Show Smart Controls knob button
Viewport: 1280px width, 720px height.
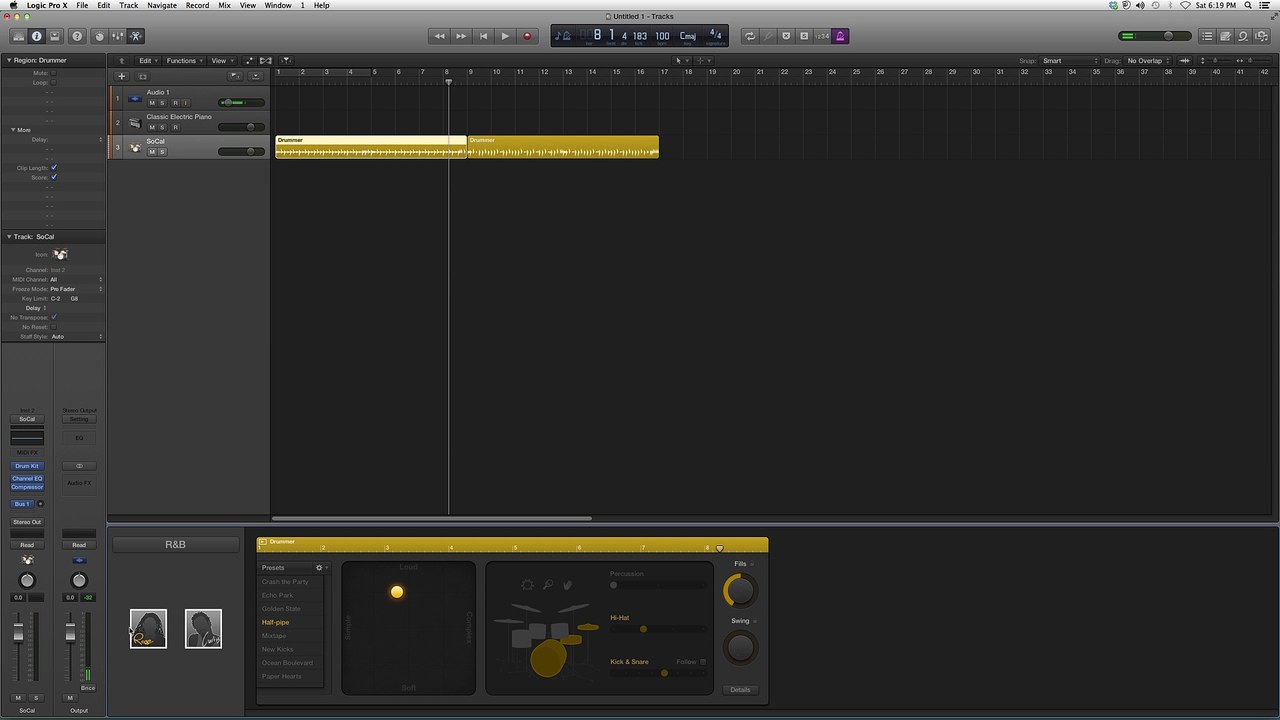[99, 36]
